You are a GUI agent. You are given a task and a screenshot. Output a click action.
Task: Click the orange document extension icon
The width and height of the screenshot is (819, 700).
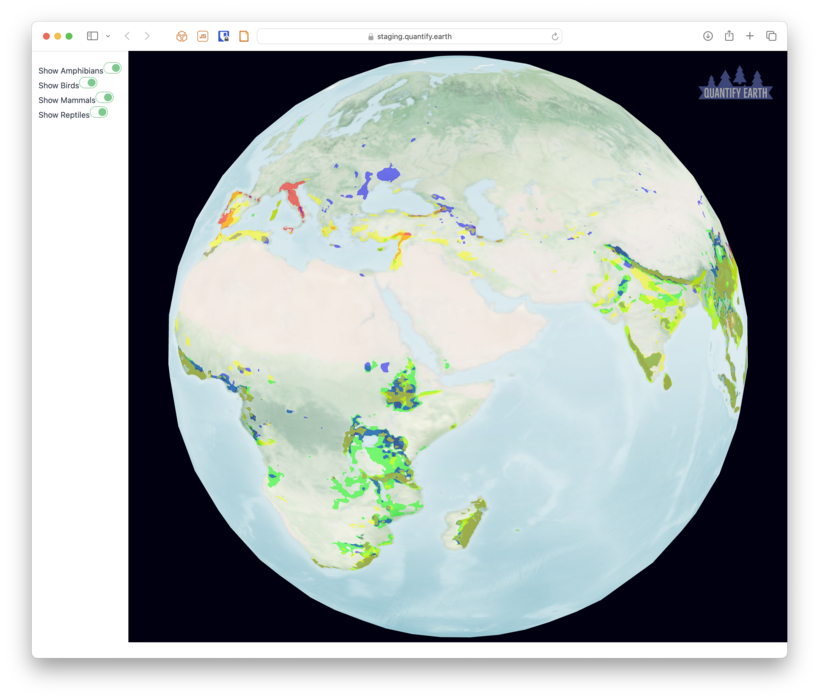click(244, 36)
